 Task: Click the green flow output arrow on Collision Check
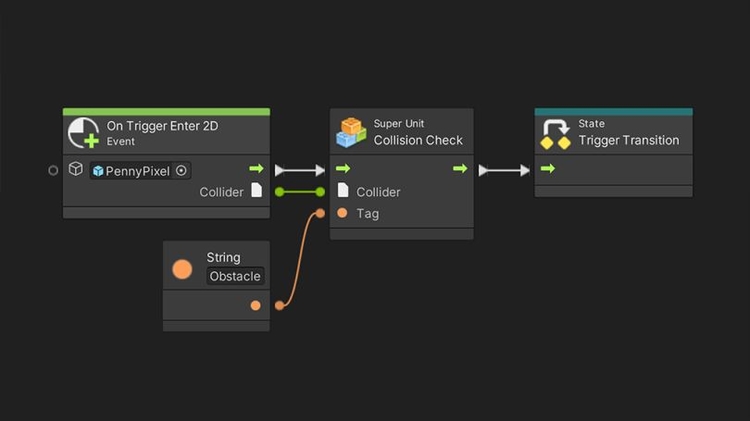click(x=460, y=169)
